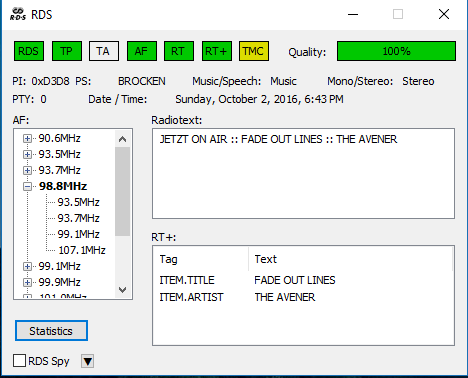Open the dropdown arrow beside RDS Spy
The image size is (468, 378).
click(88, 361)
